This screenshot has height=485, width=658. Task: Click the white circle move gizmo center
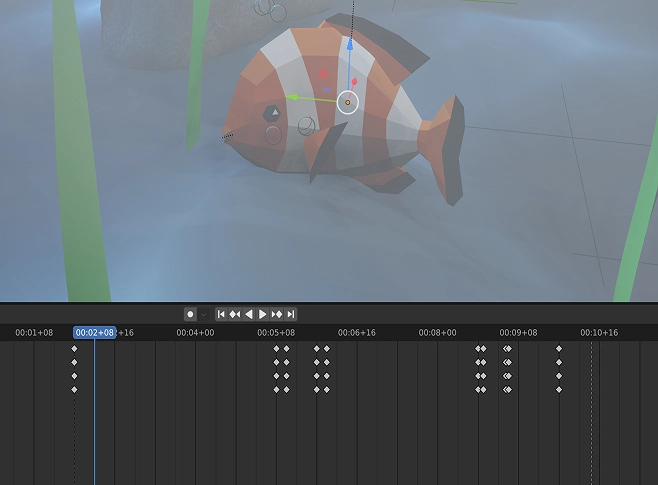[347, 102]
